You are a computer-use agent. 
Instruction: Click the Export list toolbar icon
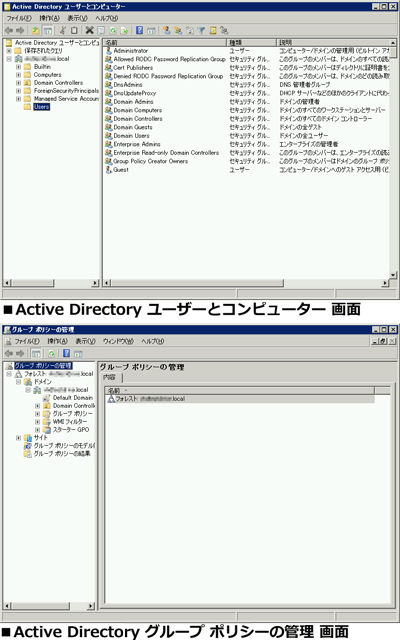click(x=124, y=30)
